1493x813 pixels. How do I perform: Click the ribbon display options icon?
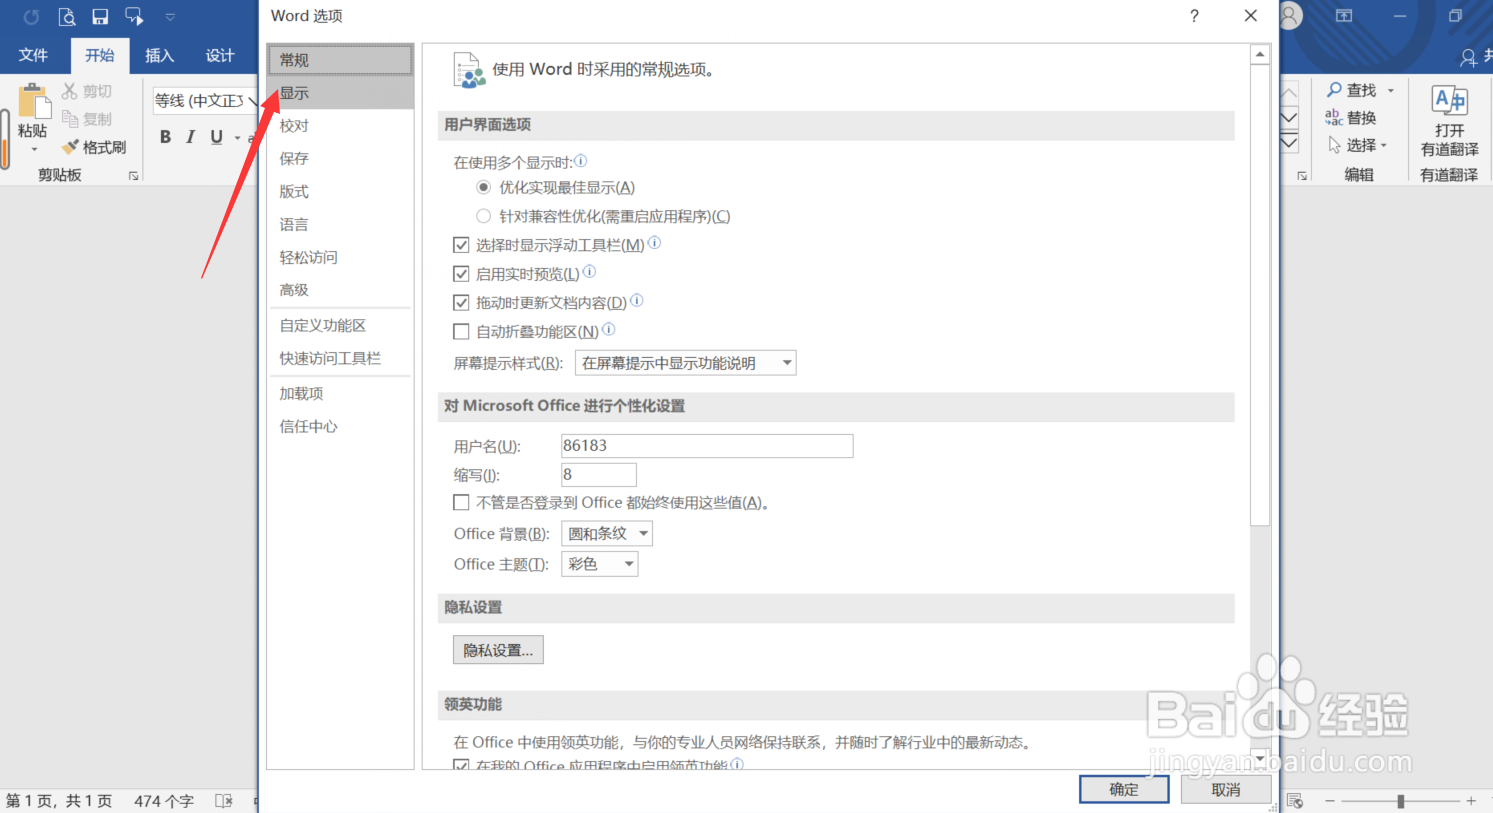1344,16
